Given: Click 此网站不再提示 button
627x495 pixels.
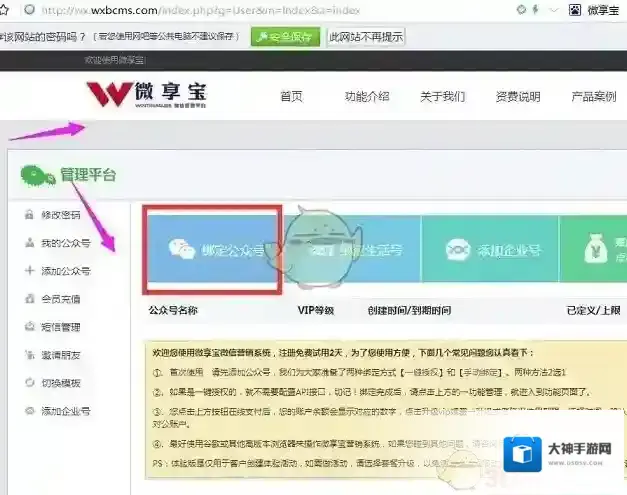Looking at the screenshot, I should 366,37.
